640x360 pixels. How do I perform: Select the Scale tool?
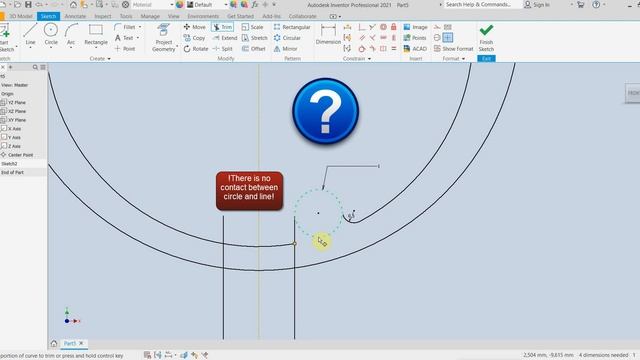(x=252, y=27)
